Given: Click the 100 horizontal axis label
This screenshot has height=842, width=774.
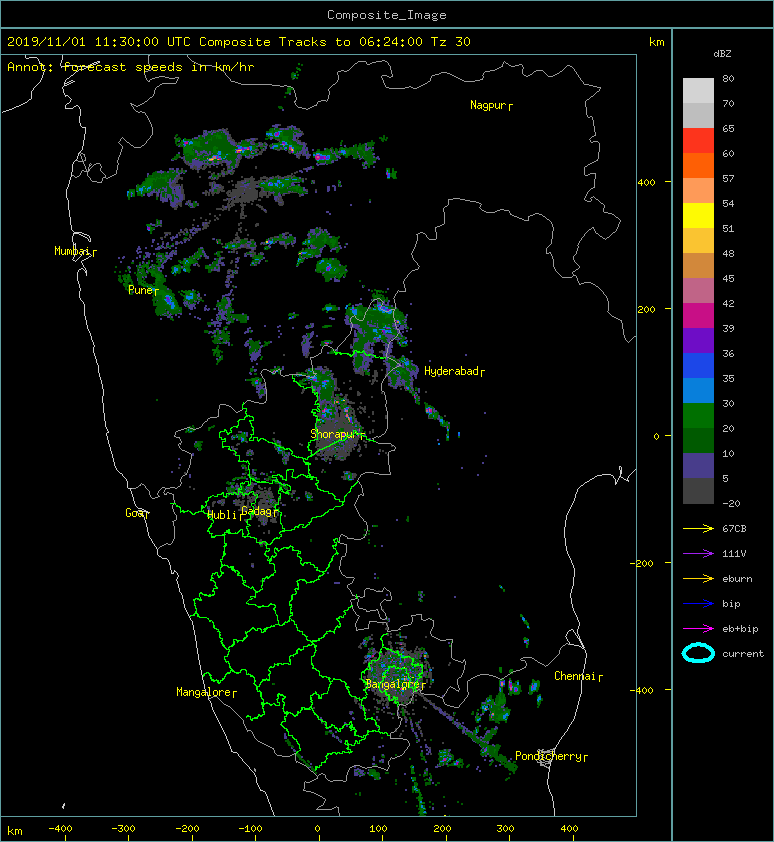Looking at the screenshot, I should coord(379,829).
